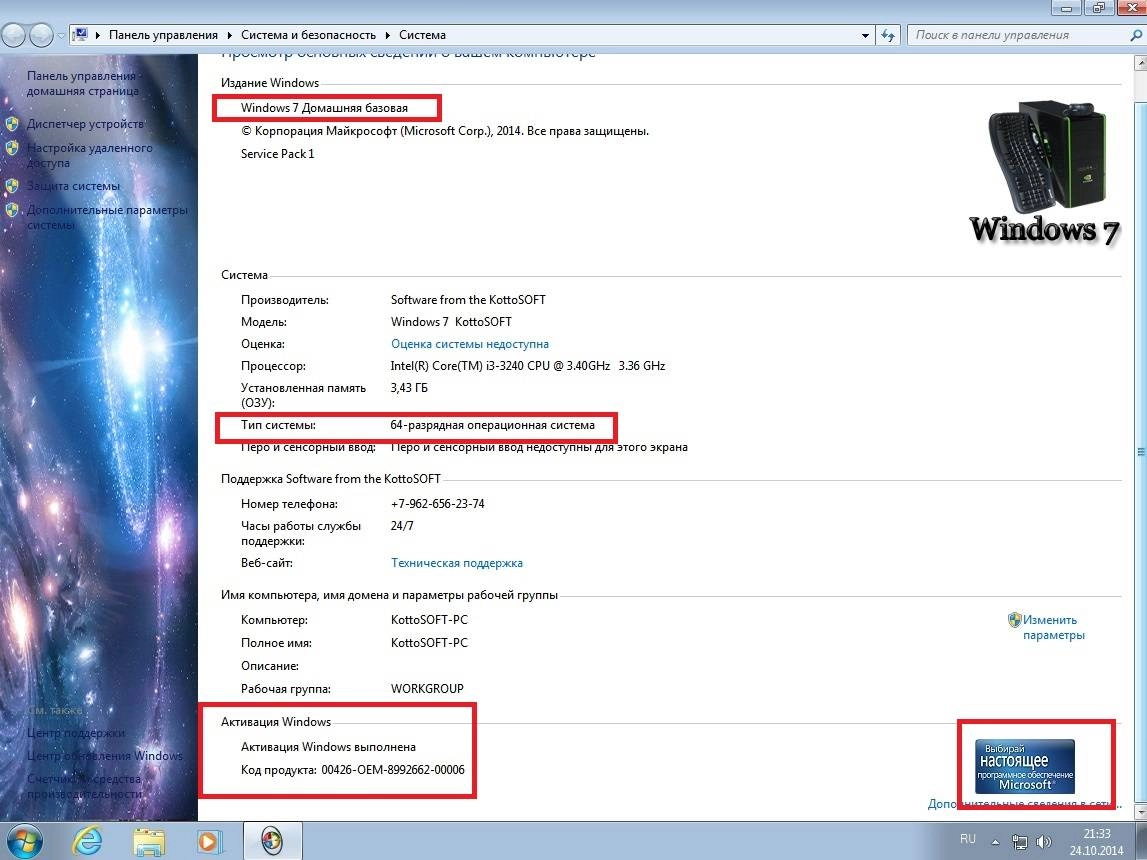This screenshot has height=860, width=1147.
Task: Open Windows Explorer folder icon on taskbar
Action: click(x=148, y=842)
